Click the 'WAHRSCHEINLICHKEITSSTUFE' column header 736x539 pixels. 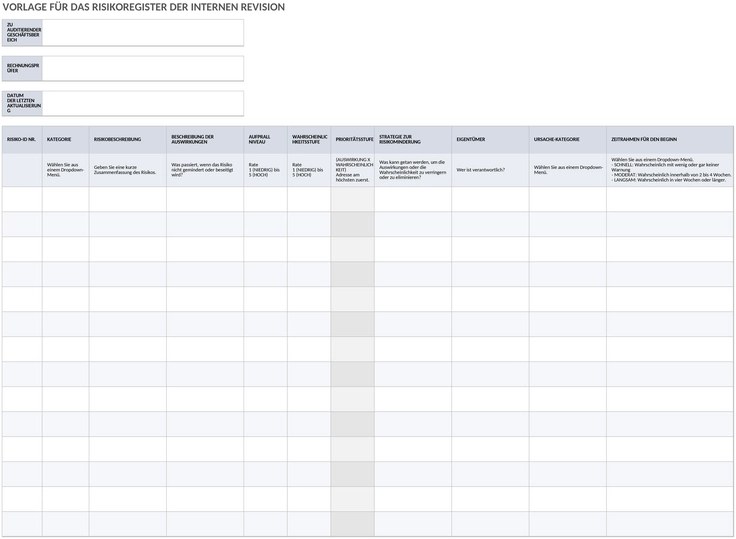309,139
